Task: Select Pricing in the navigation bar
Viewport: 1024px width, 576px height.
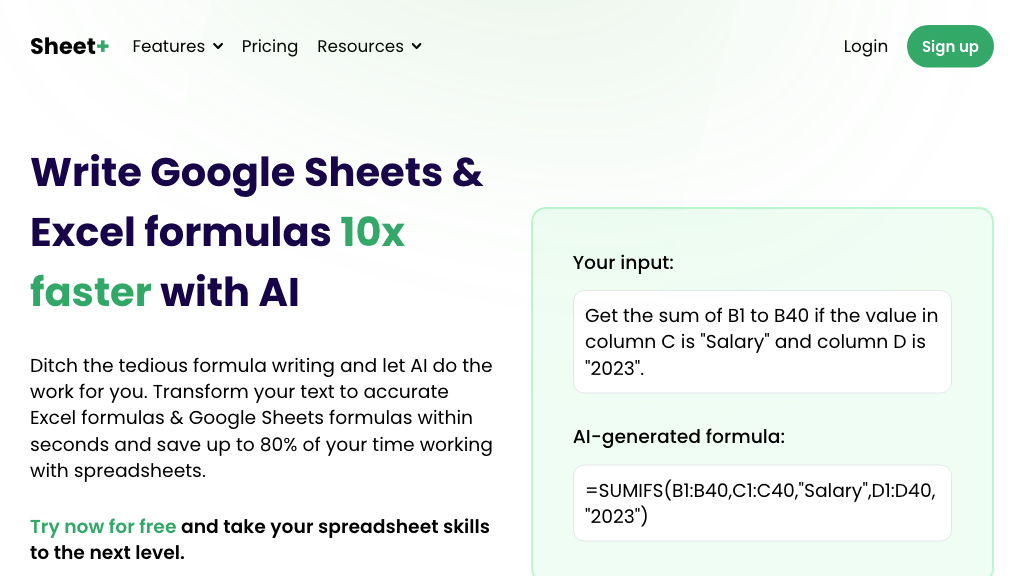Action: click(x=269, y=46)
